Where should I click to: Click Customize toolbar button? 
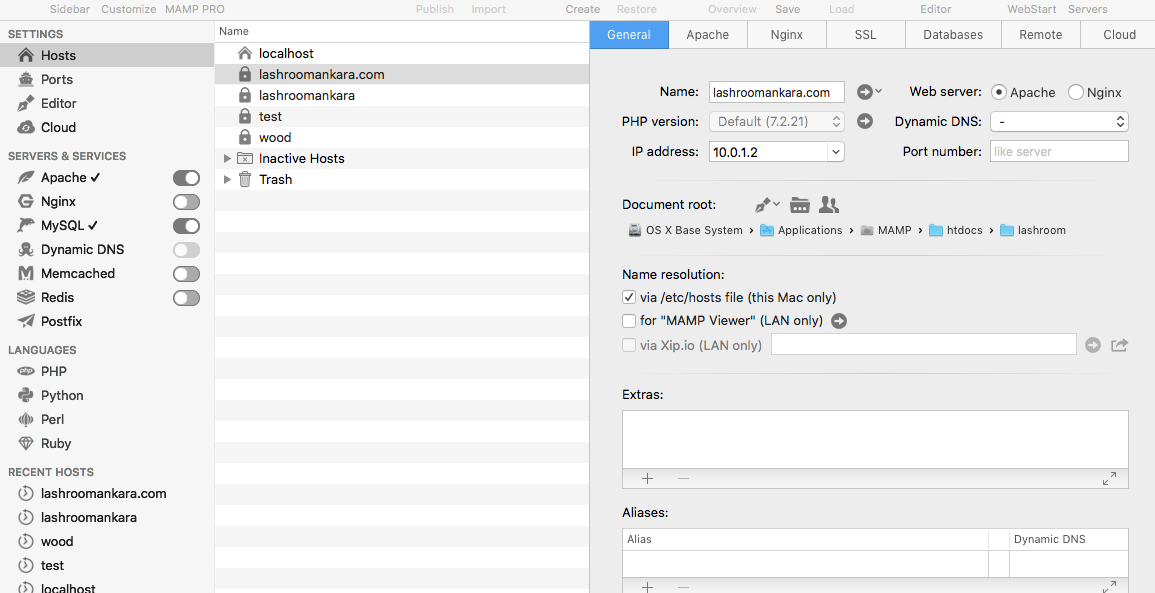[129, 9]
